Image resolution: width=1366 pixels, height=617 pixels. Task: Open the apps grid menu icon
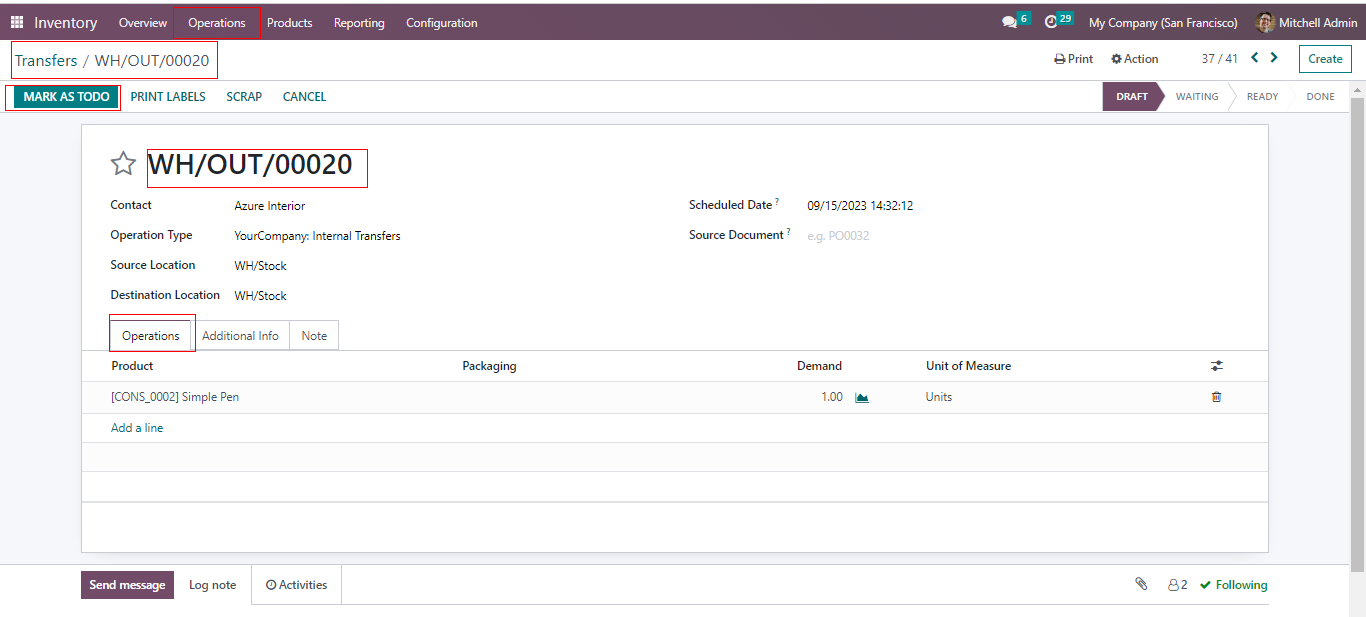click(x=17, y=22)
